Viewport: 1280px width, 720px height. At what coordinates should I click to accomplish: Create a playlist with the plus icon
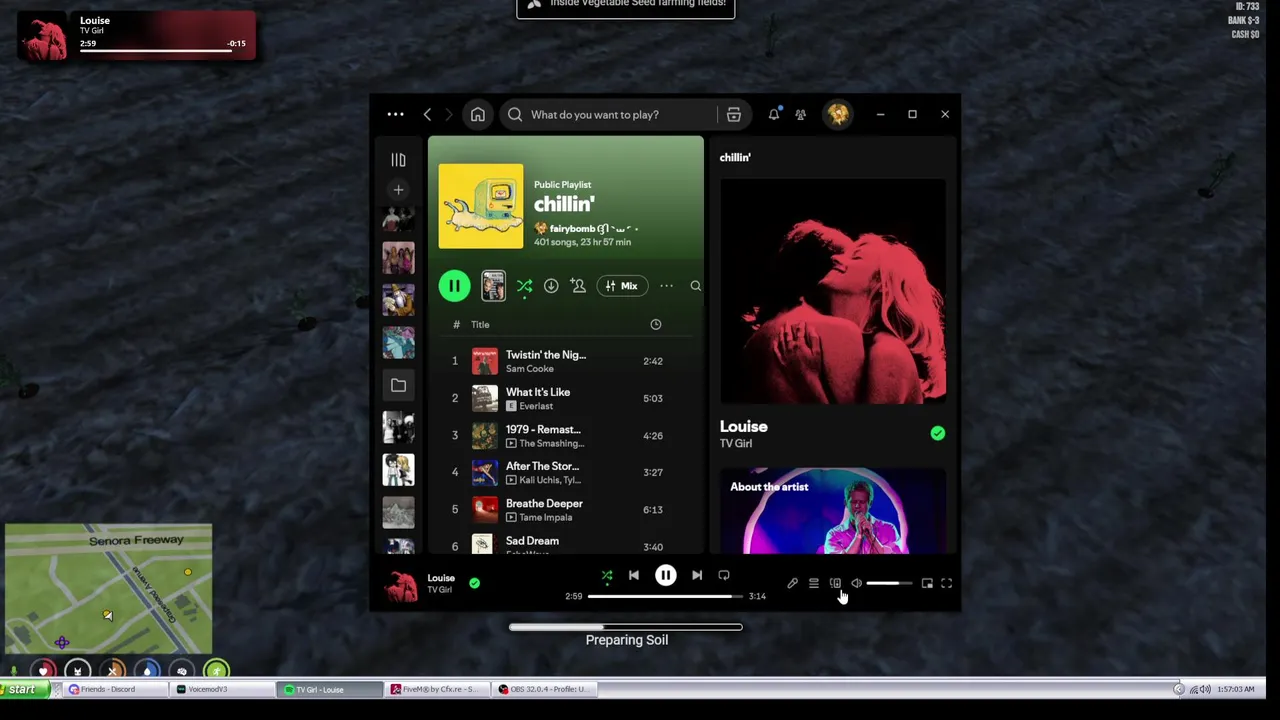click(398, 189)
